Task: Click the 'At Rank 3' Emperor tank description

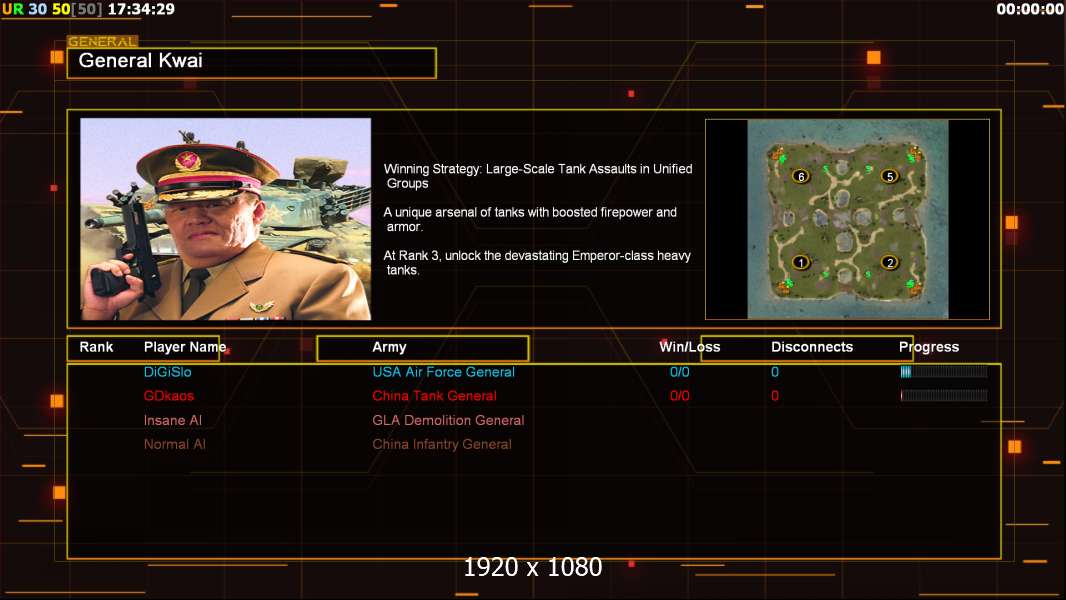Action: point(537,262)
